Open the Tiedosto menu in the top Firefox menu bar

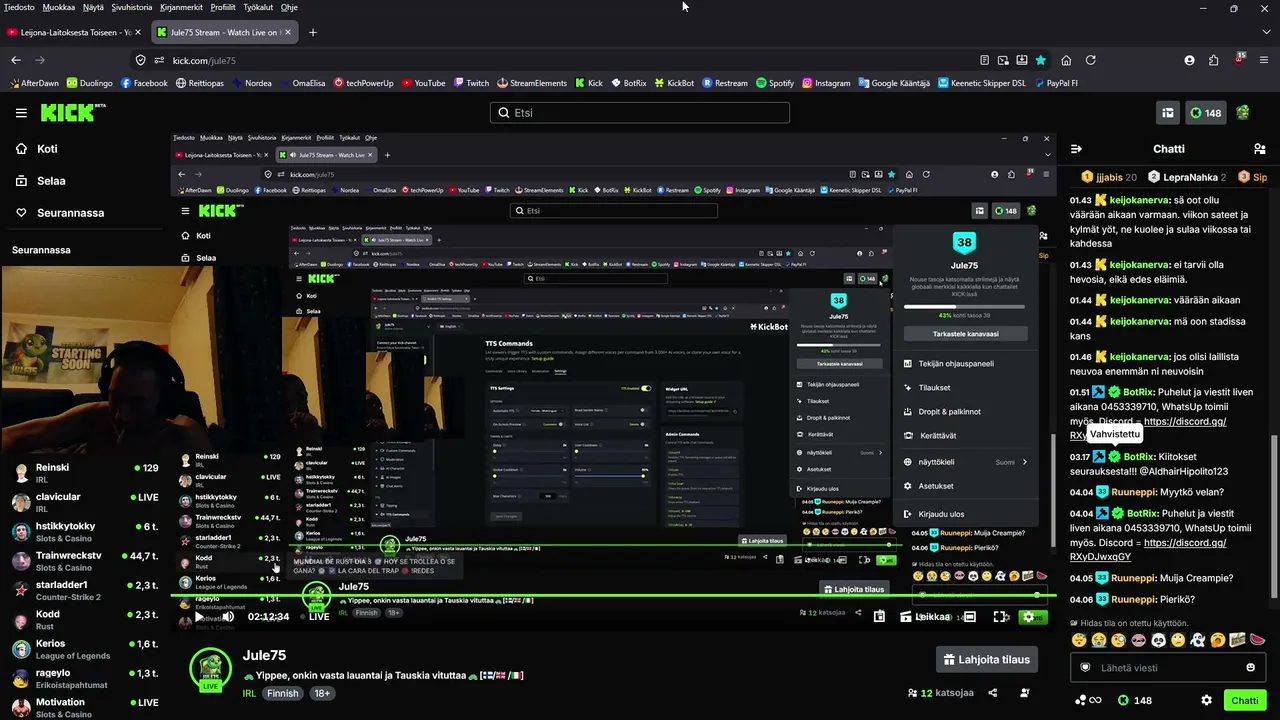[19, 7]
